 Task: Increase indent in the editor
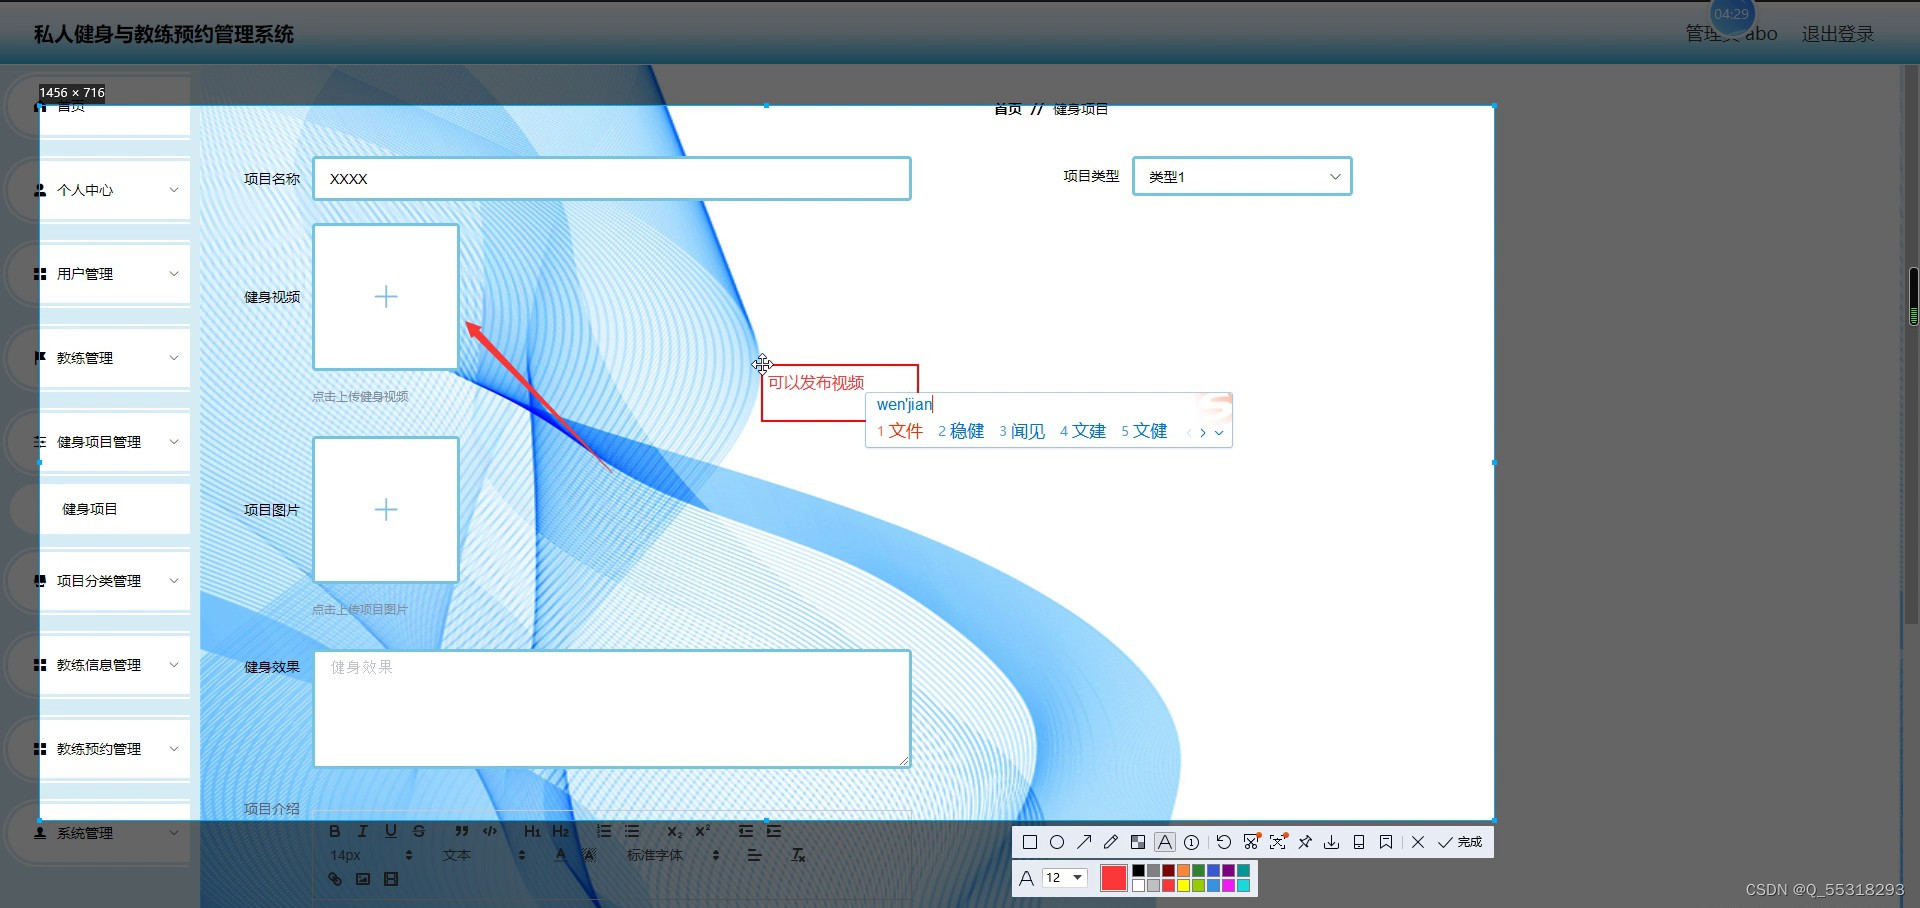(x=774, y=831)
